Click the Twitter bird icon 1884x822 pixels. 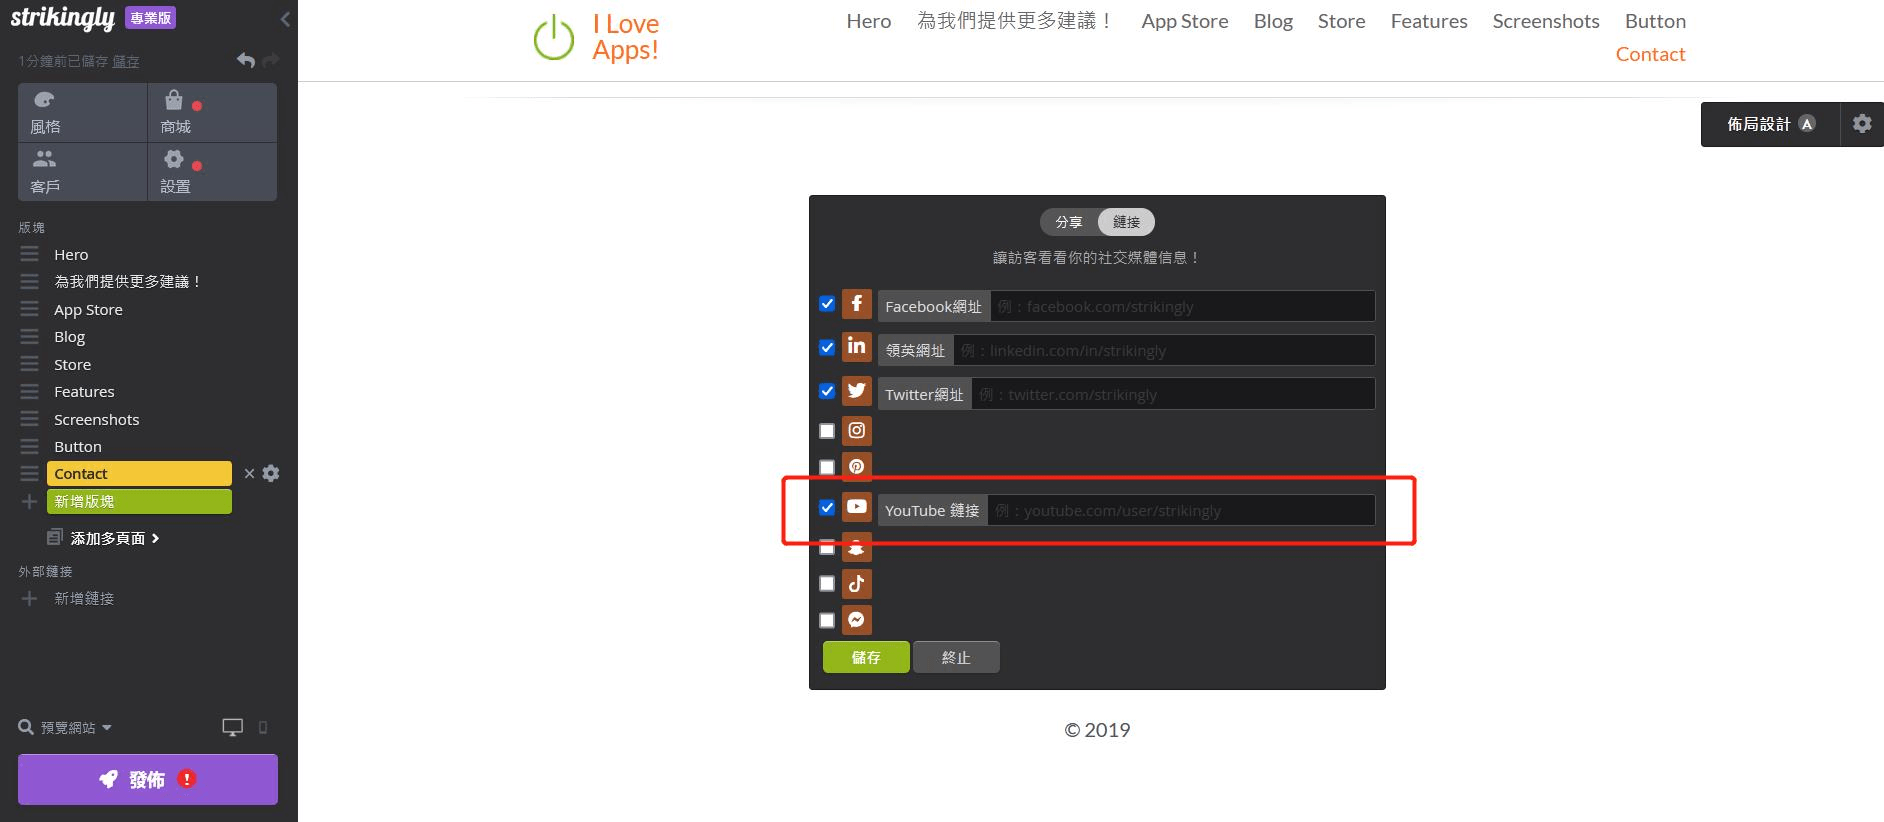tap(857, 391)
